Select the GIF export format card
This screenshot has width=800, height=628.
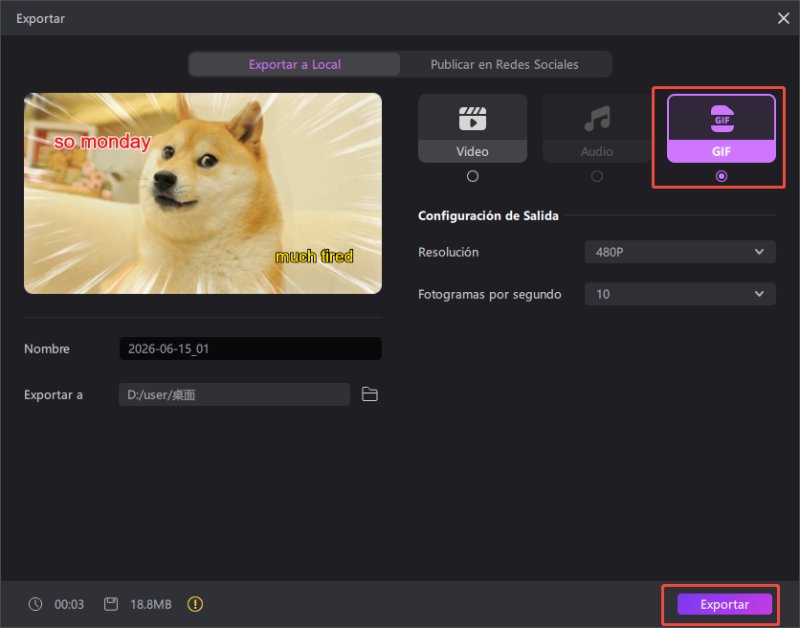(x=721, y=129)
